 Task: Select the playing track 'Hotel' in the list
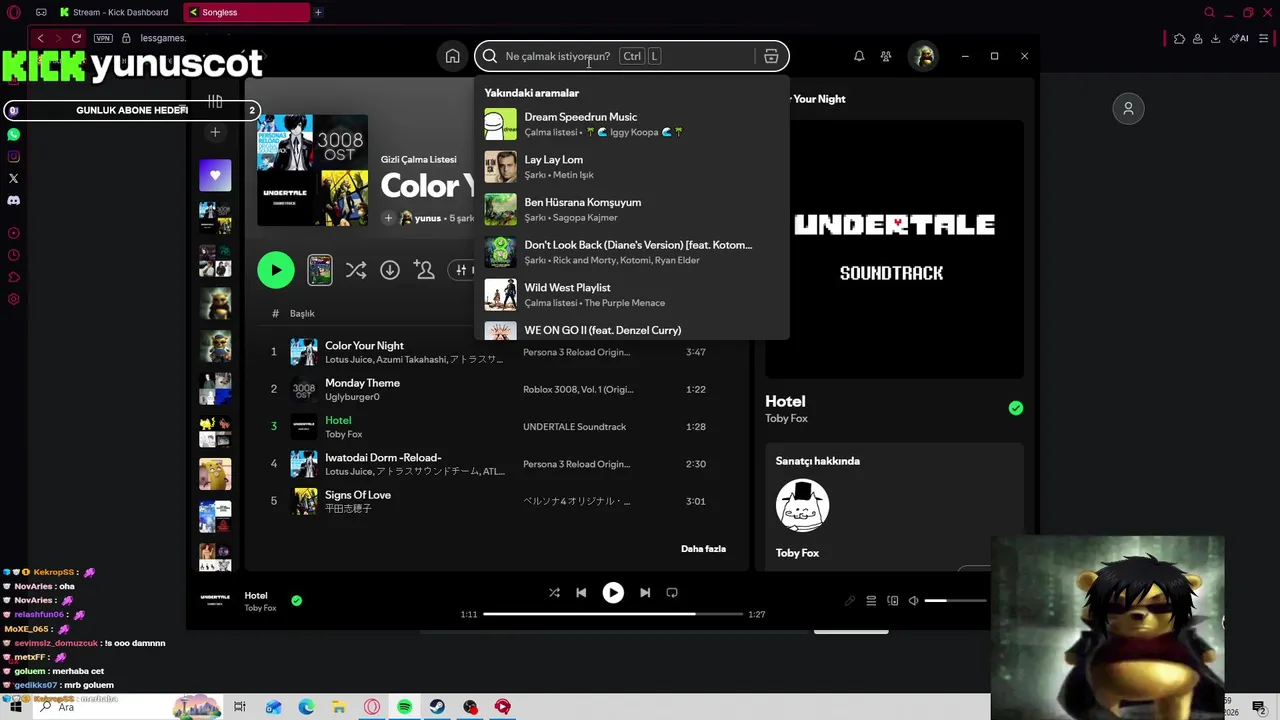click(496, 427)
